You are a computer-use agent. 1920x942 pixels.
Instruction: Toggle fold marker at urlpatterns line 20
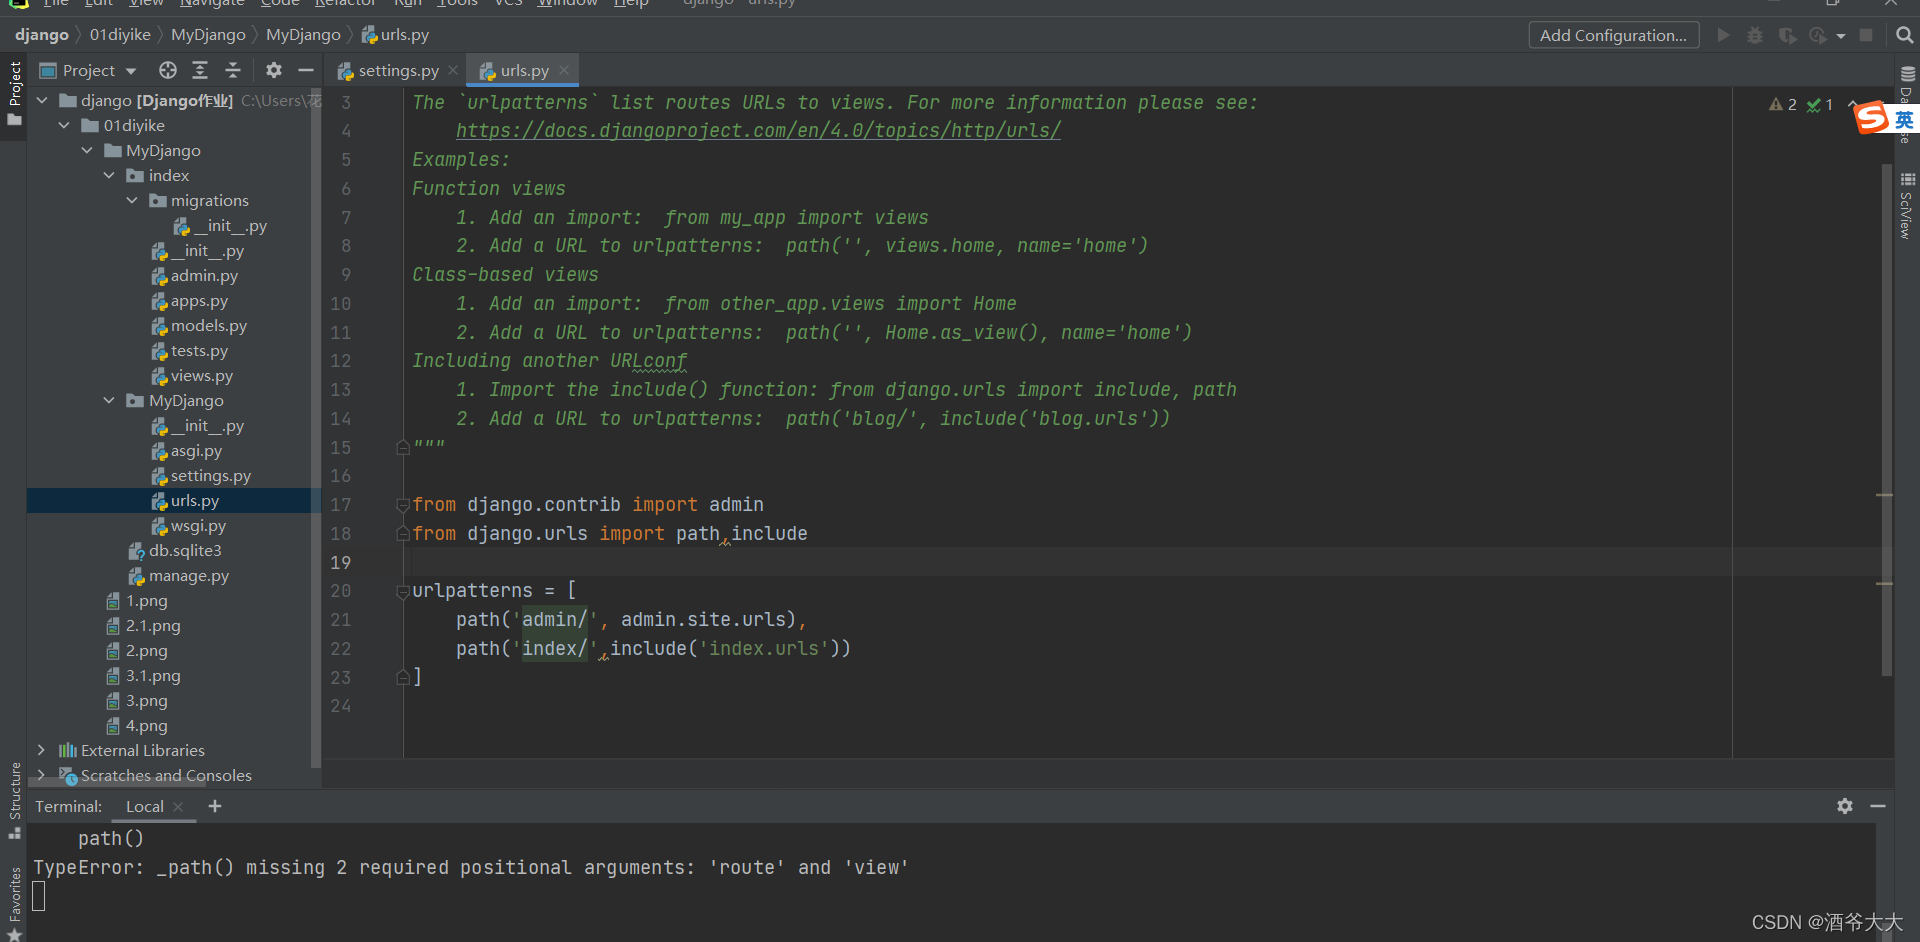point(402,591)
